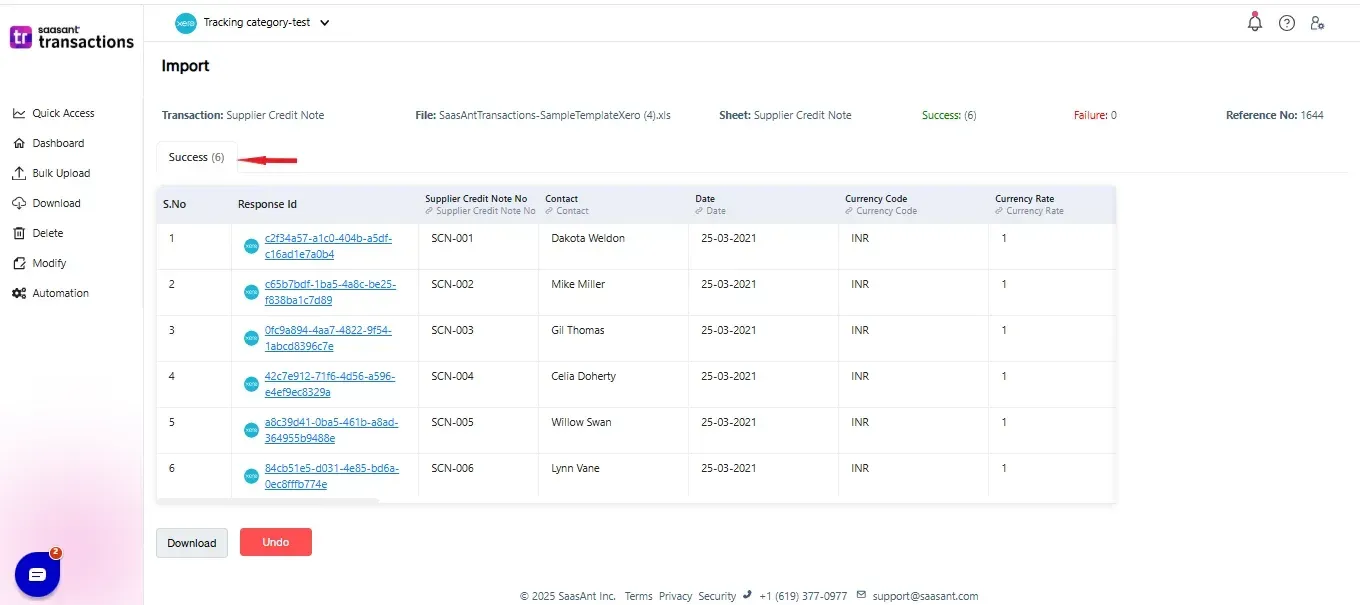Click the Xero icon in SCN-006 row
Image resolution: width=1360 pixels, height=605 pixels.
(x=251, y=476)
